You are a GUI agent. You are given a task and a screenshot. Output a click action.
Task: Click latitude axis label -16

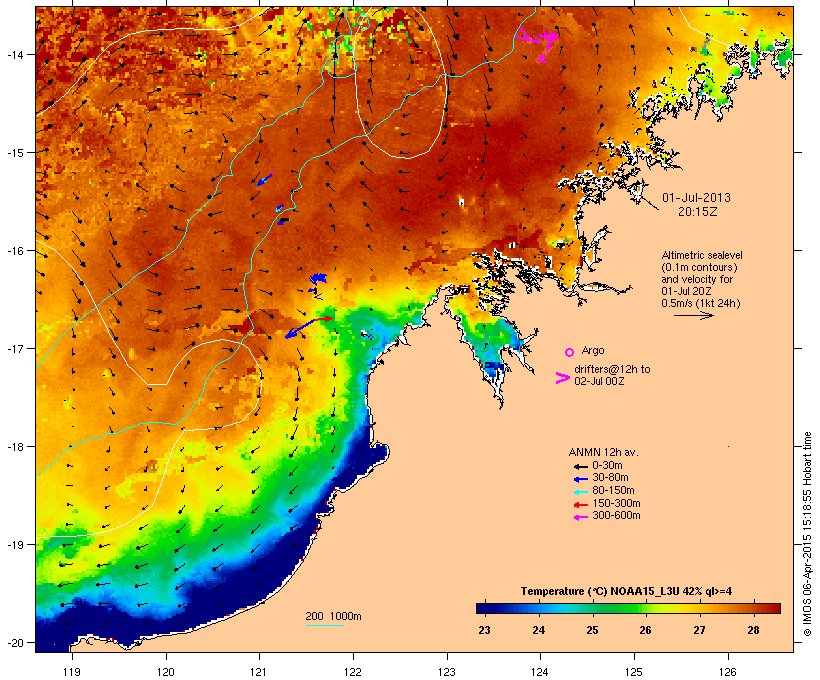coord(14,251)
